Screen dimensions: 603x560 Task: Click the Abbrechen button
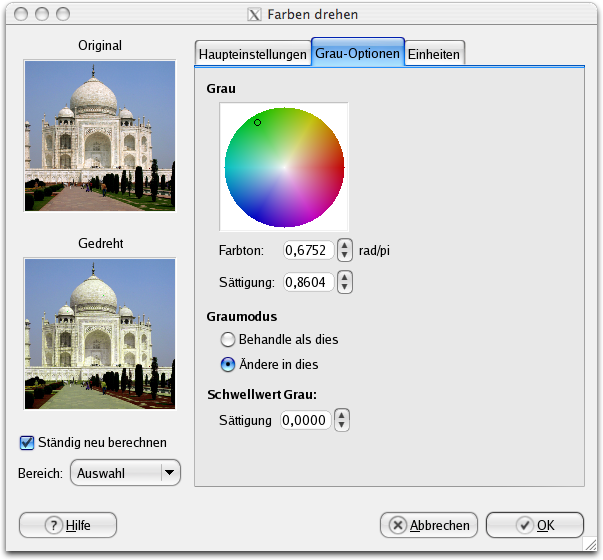pyautogui.click(x=429, y=525)
